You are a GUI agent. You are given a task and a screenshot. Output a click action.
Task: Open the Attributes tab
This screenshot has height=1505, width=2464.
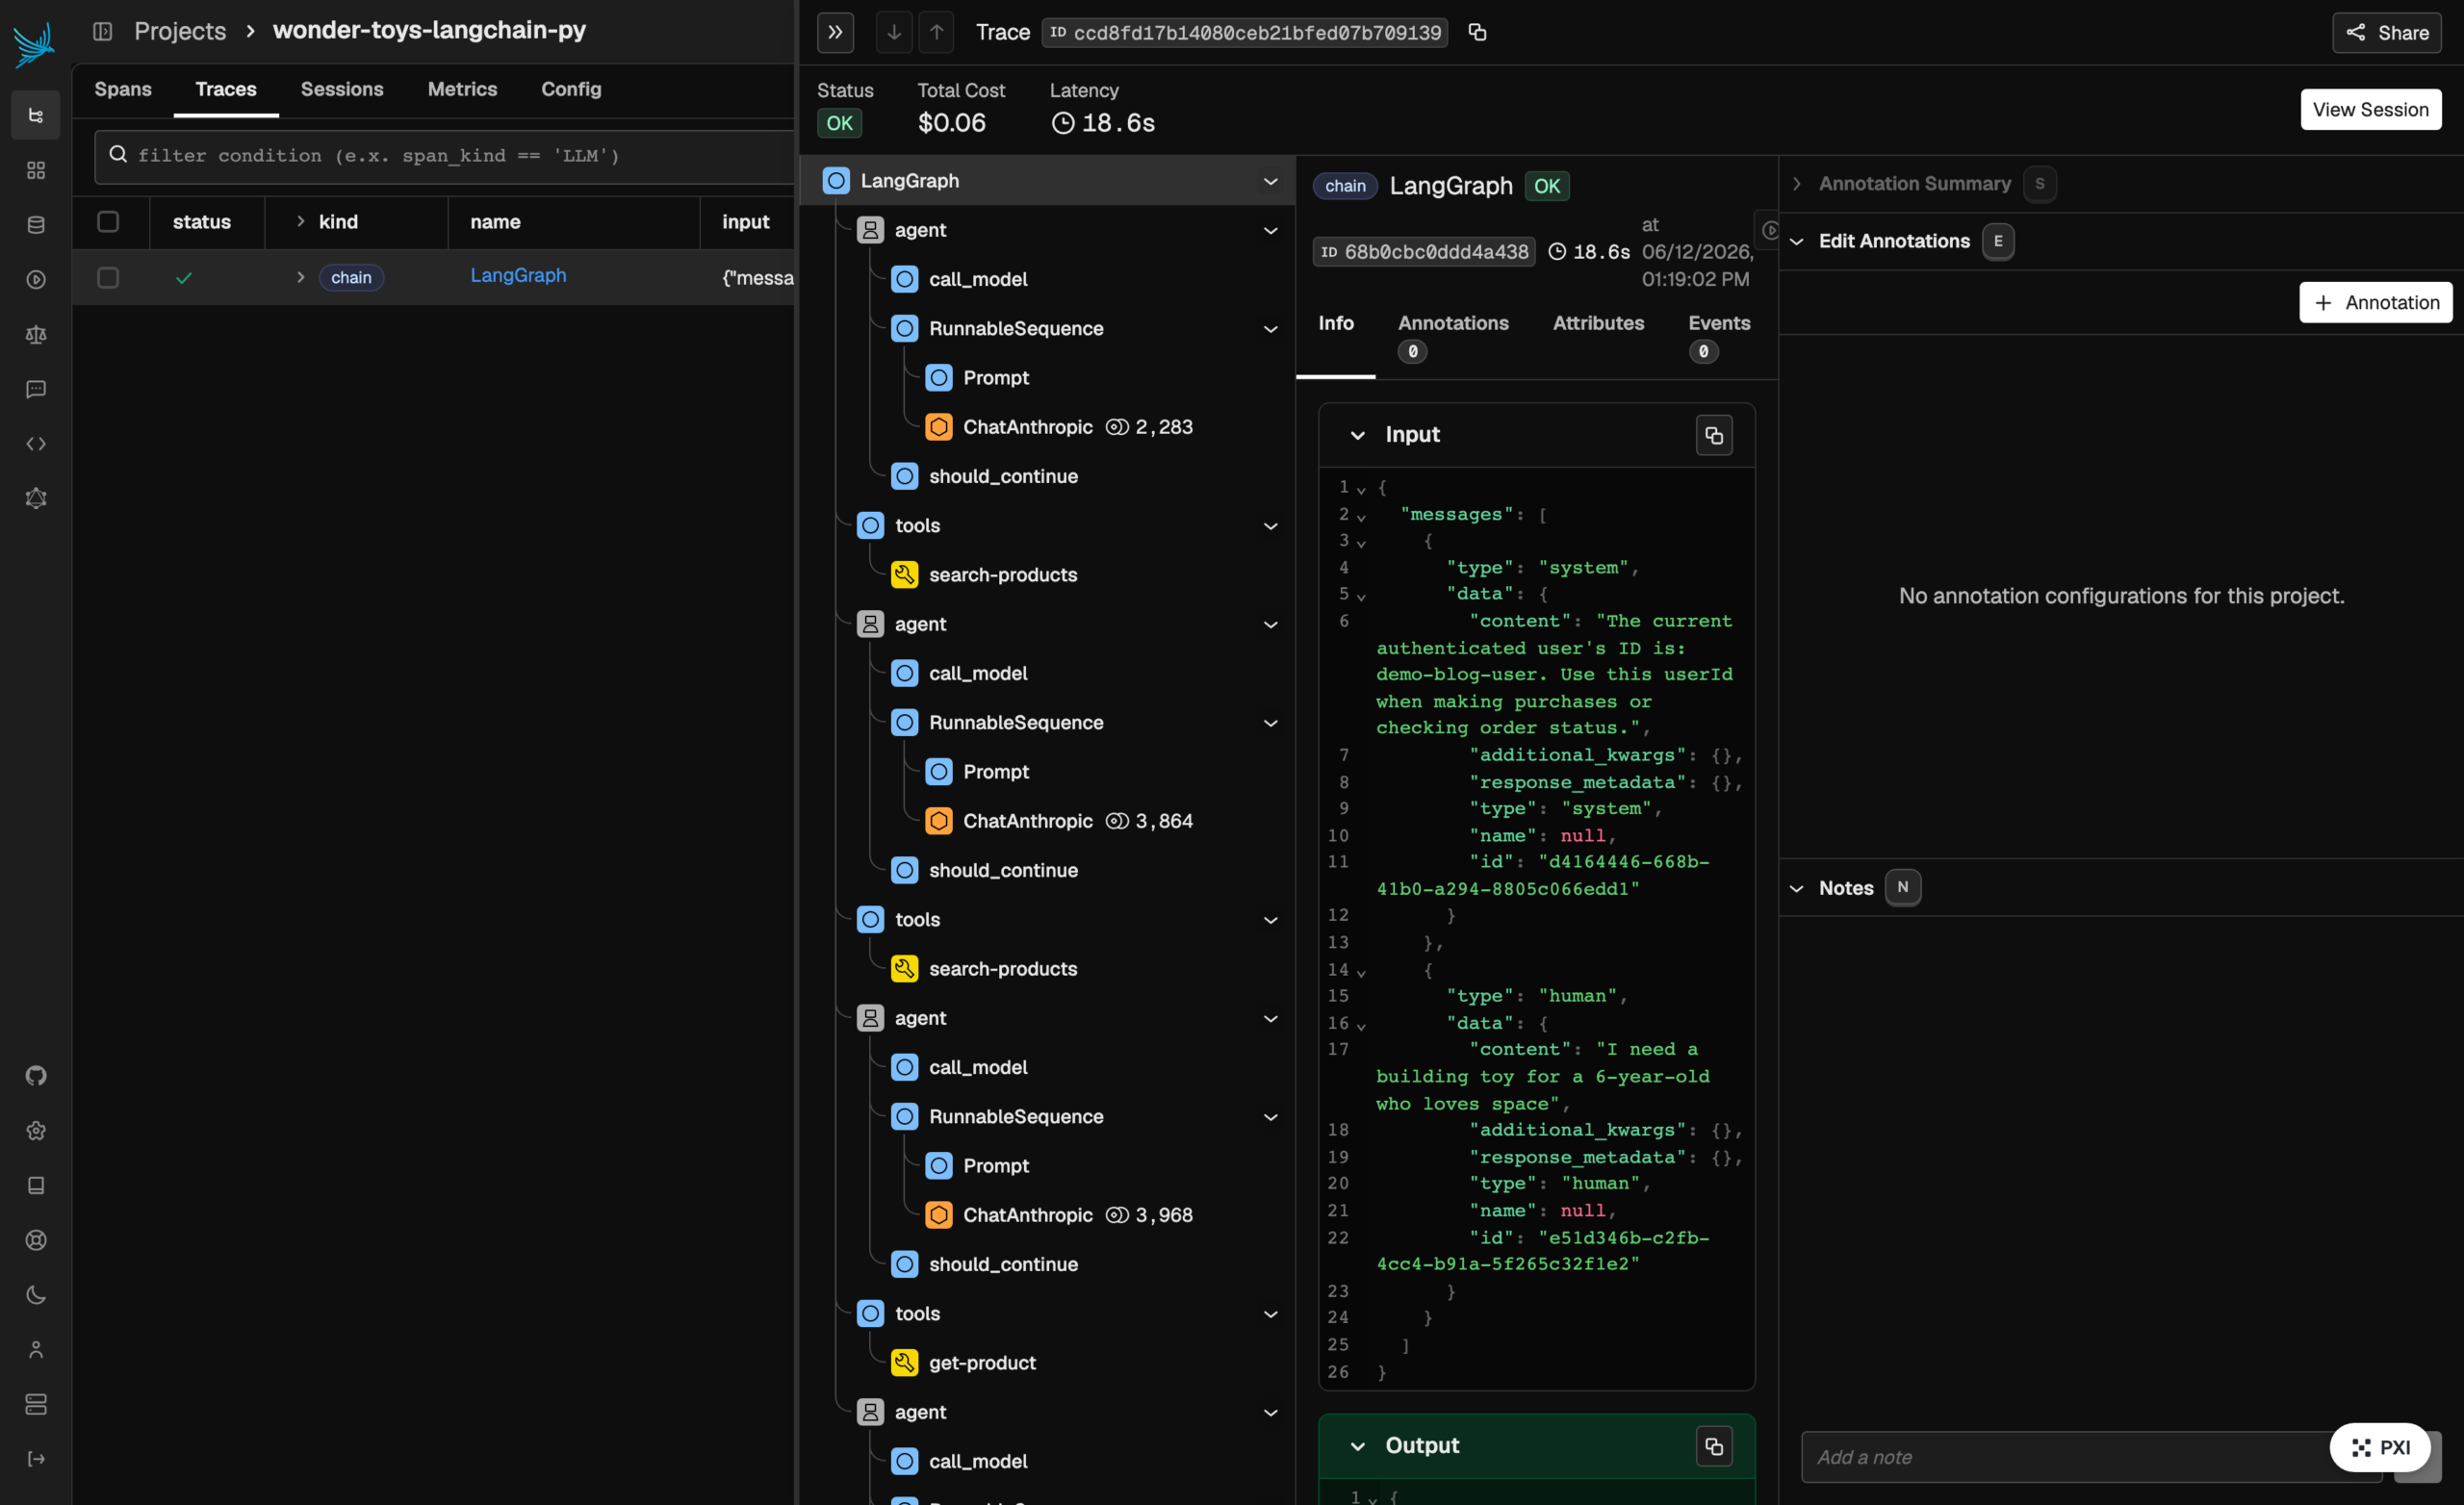tap(1598, 323)
